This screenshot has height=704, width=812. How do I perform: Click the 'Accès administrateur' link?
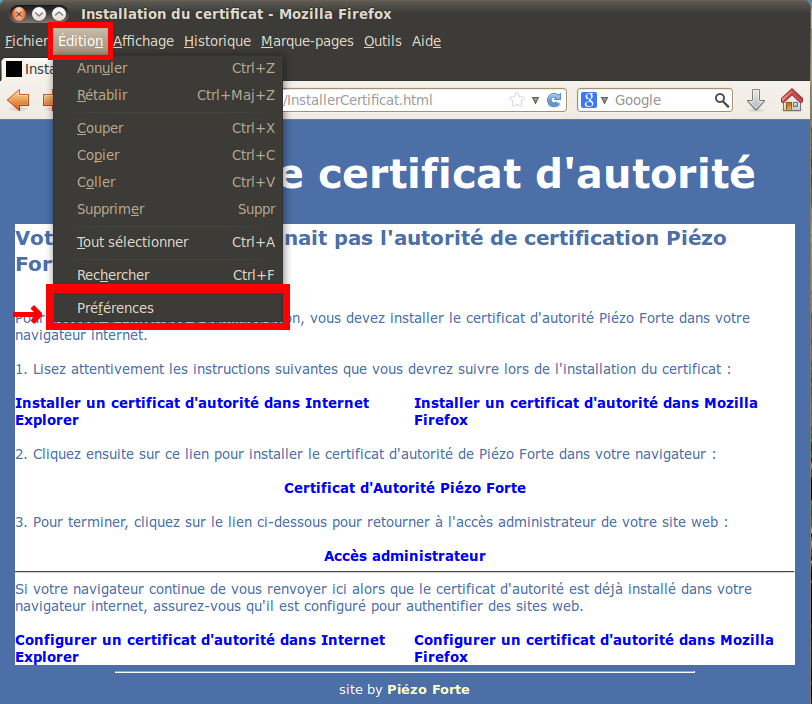click(x=405, y=556)
